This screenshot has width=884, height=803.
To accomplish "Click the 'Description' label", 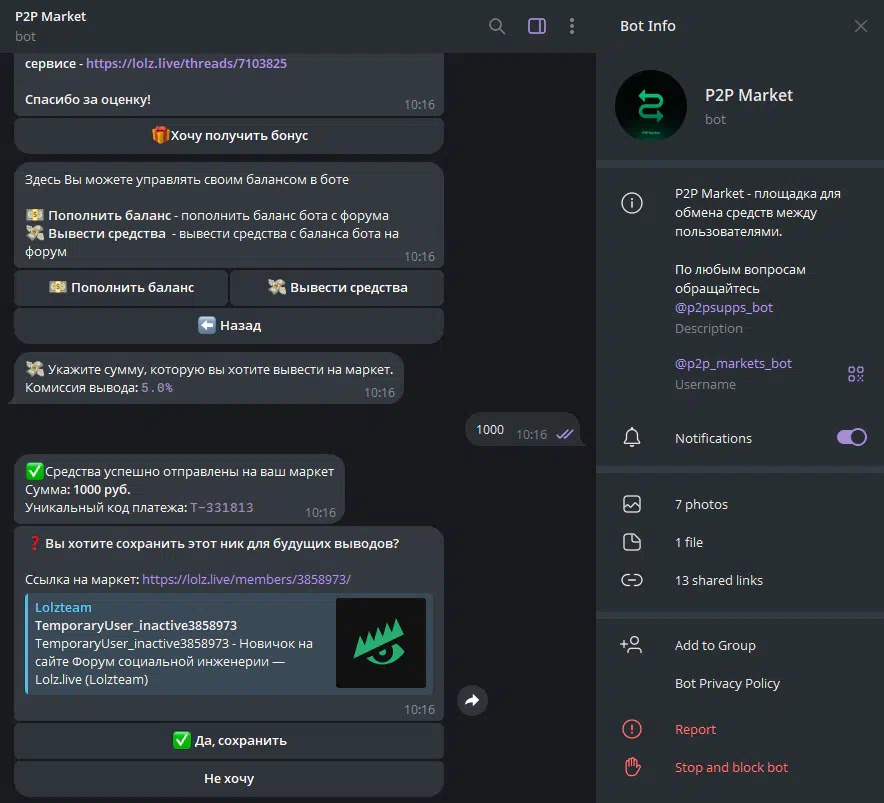I will 709,328.
